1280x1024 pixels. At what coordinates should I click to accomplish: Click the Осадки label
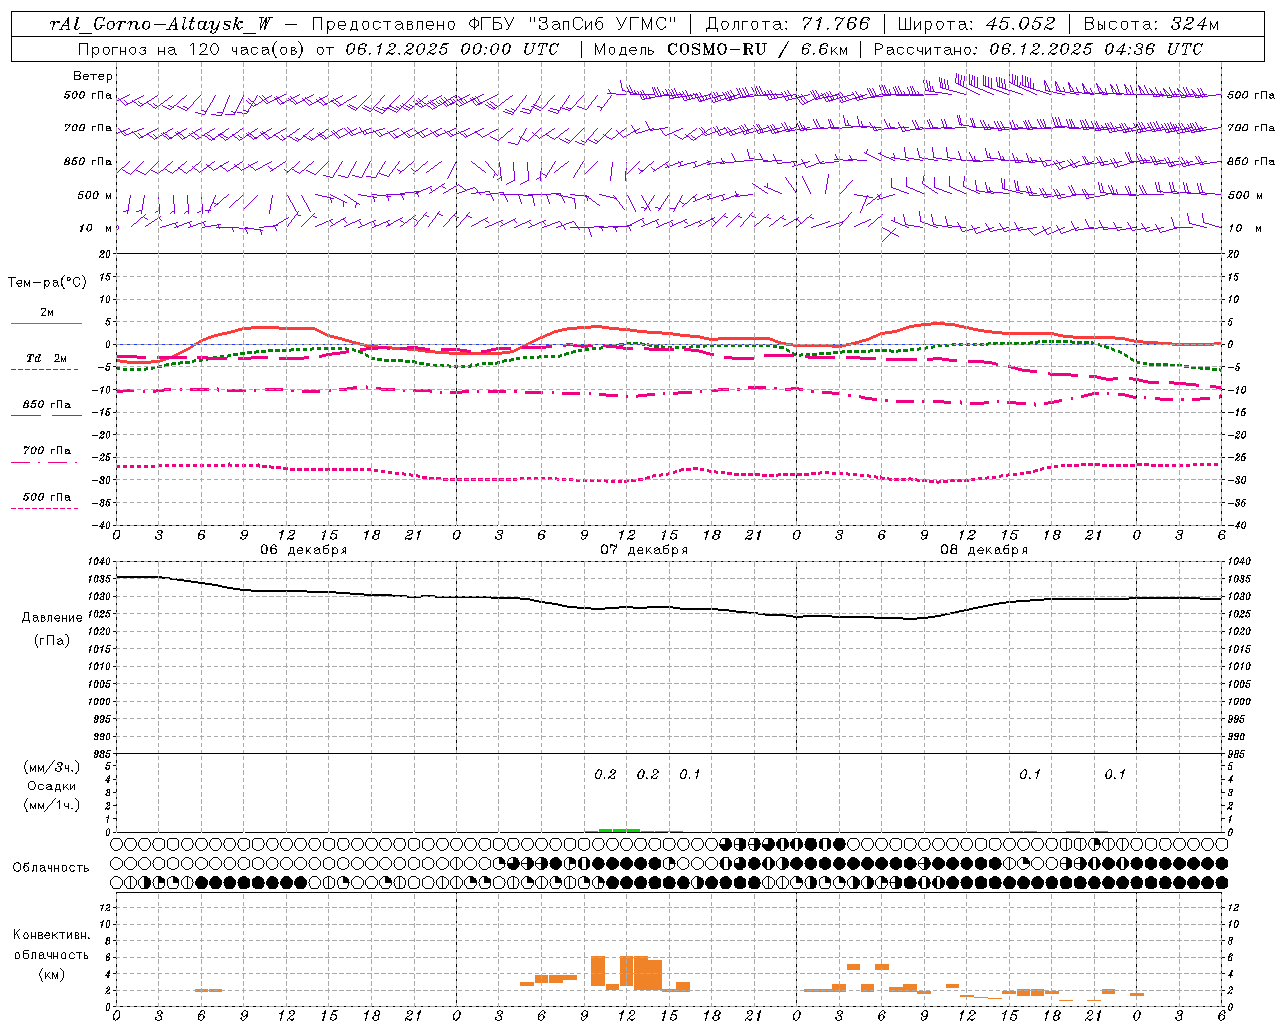click(52, 786)
